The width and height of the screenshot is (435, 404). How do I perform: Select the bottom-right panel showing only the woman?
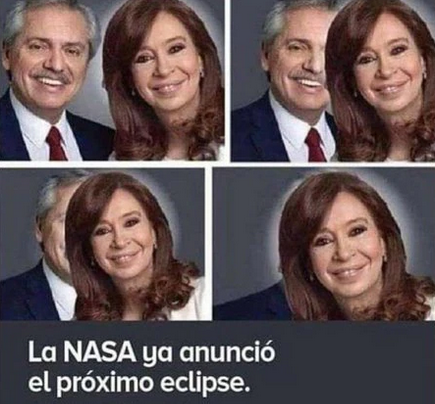pos(324,244)
